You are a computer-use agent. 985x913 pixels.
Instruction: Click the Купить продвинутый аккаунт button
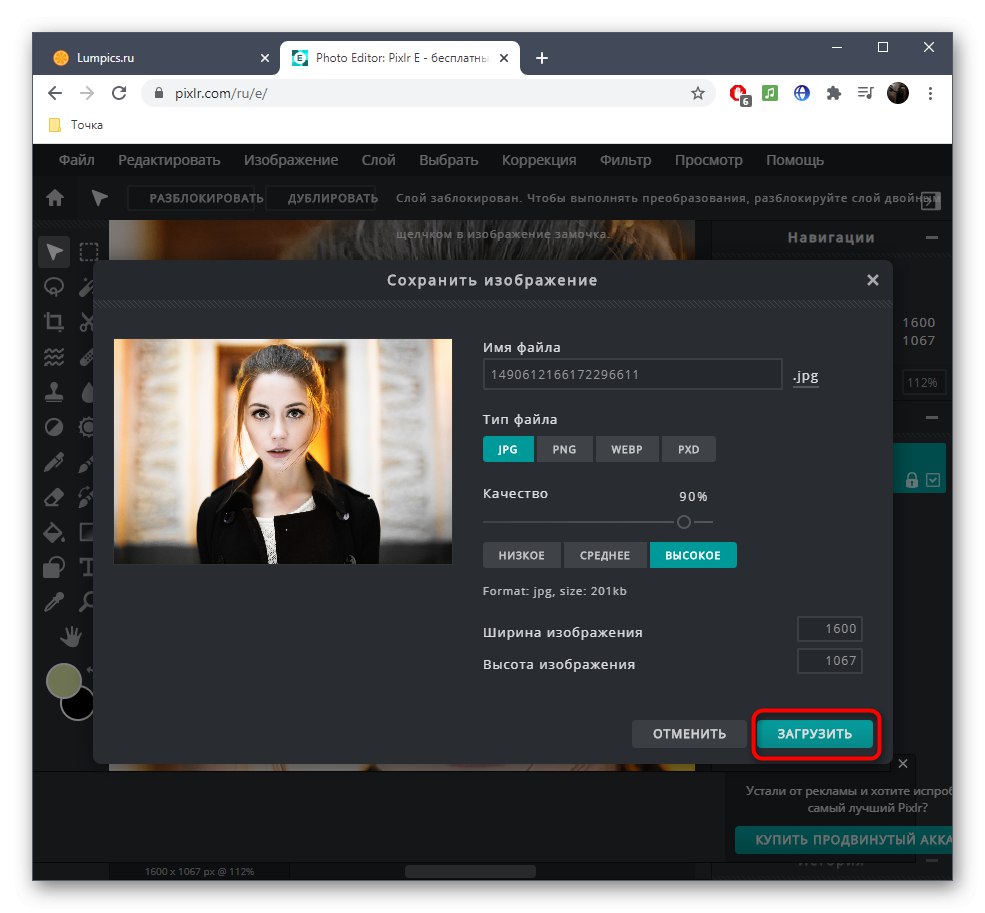(844, 840)
